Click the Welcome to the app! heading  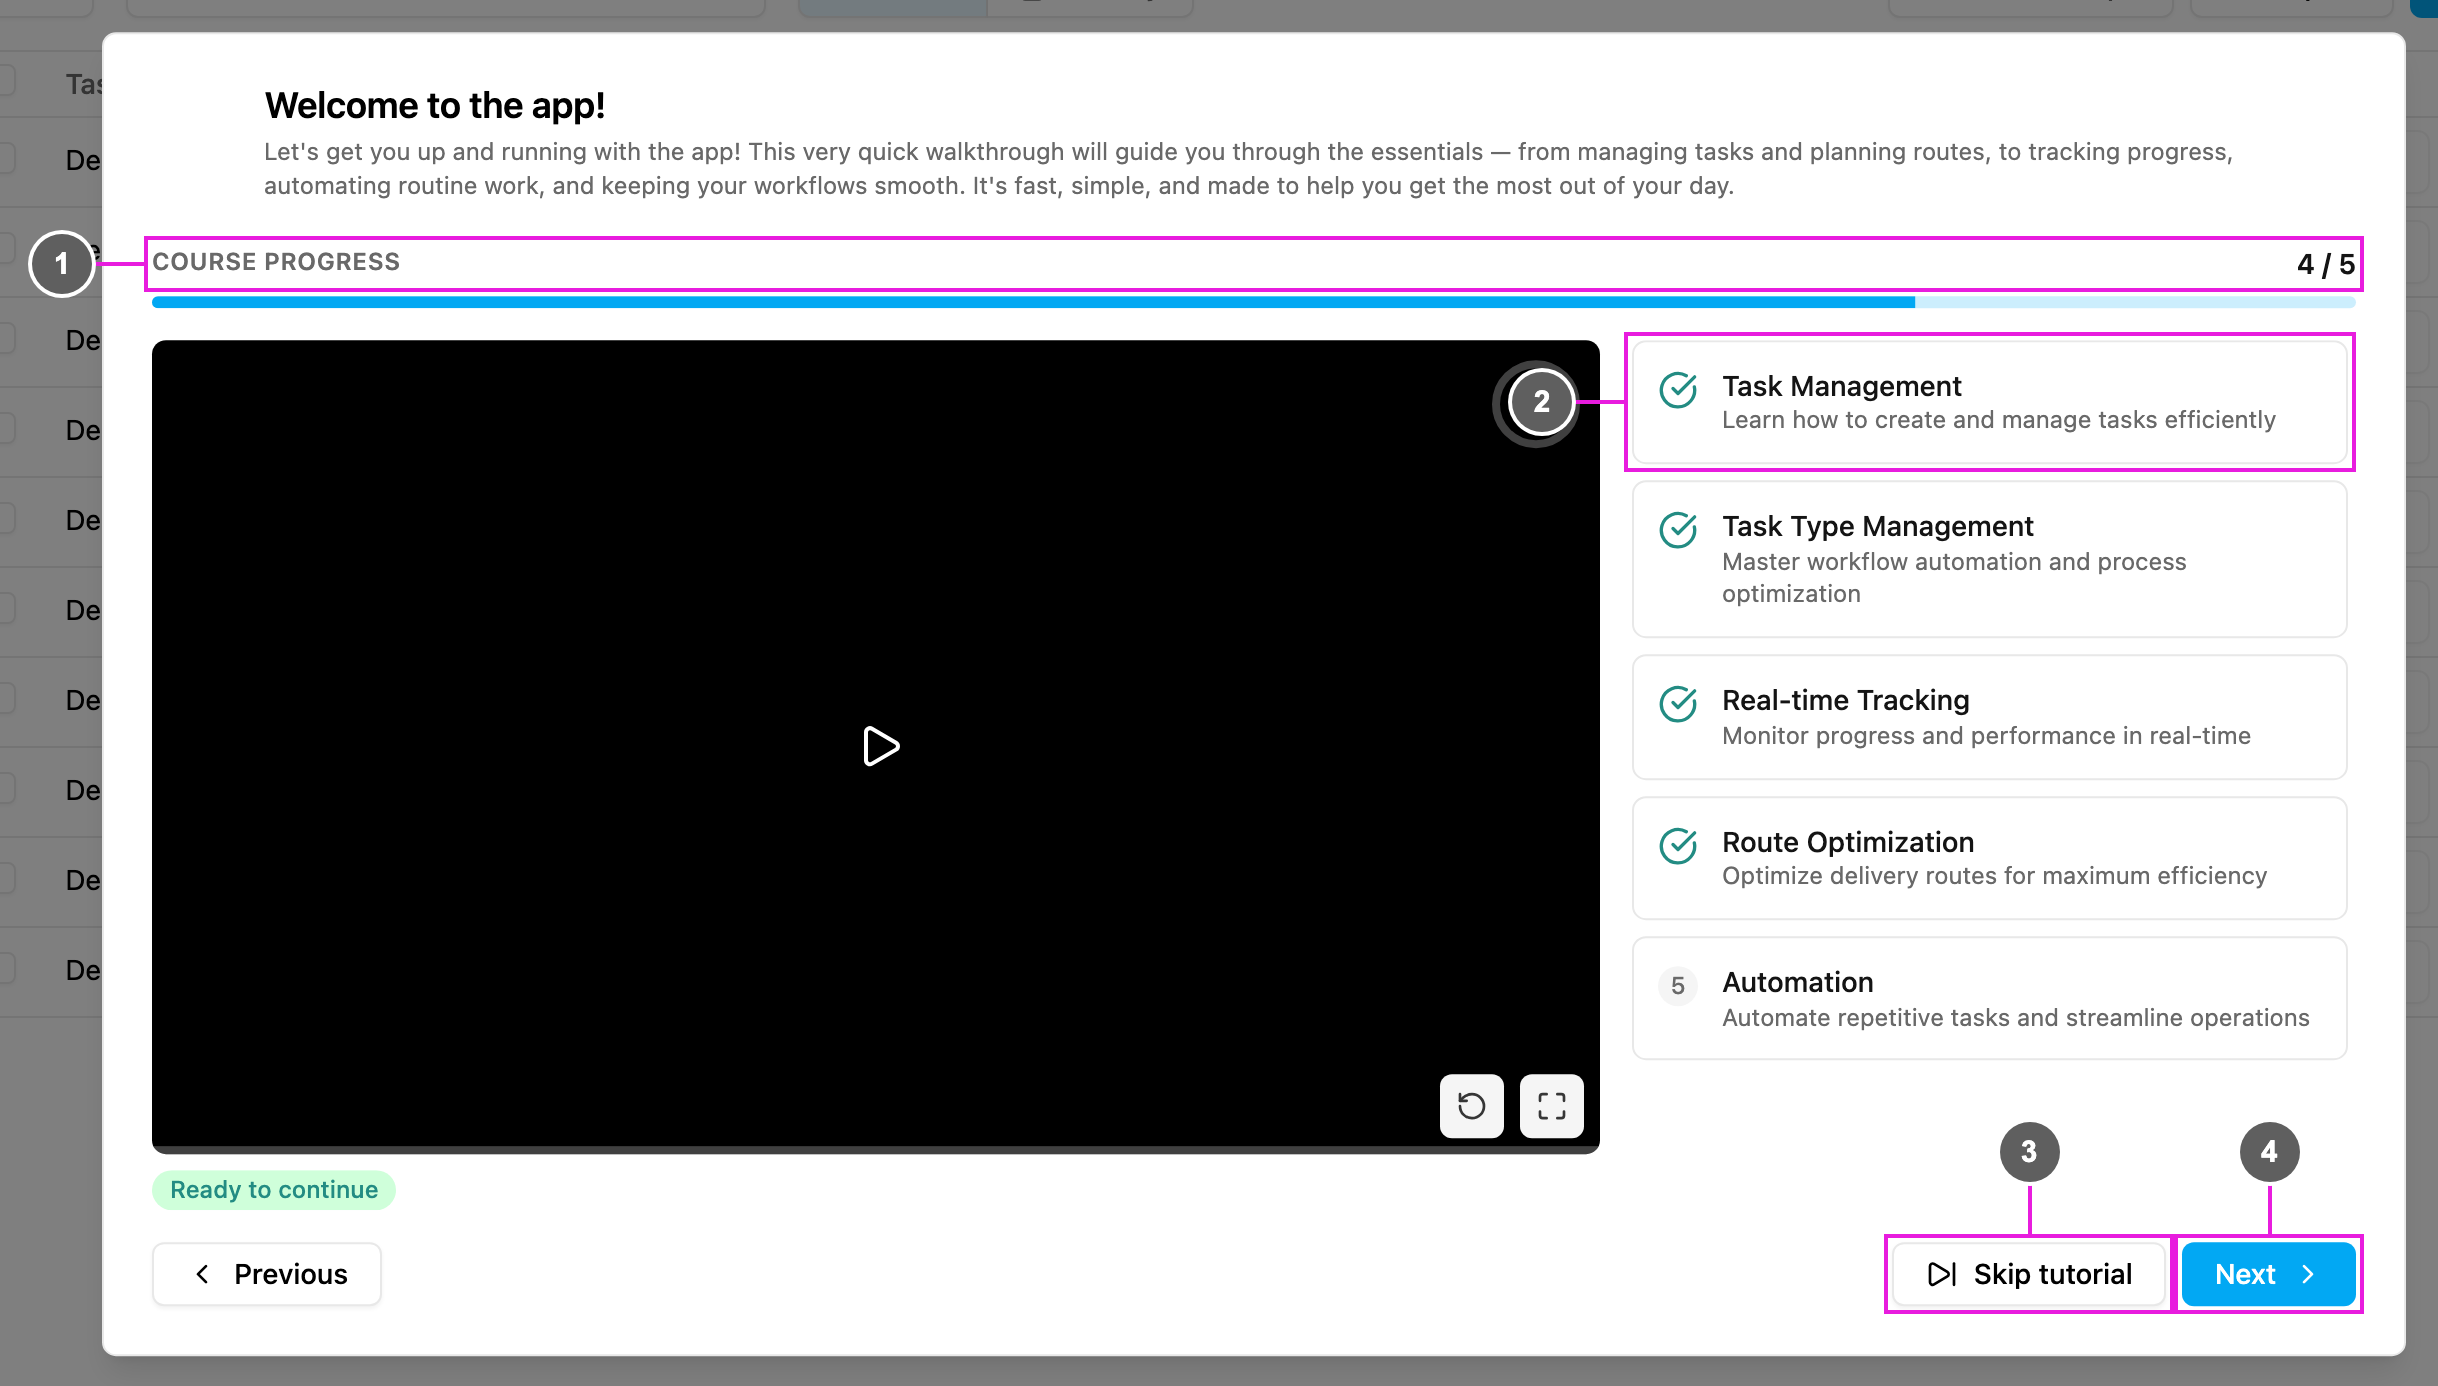pos(435,105)
